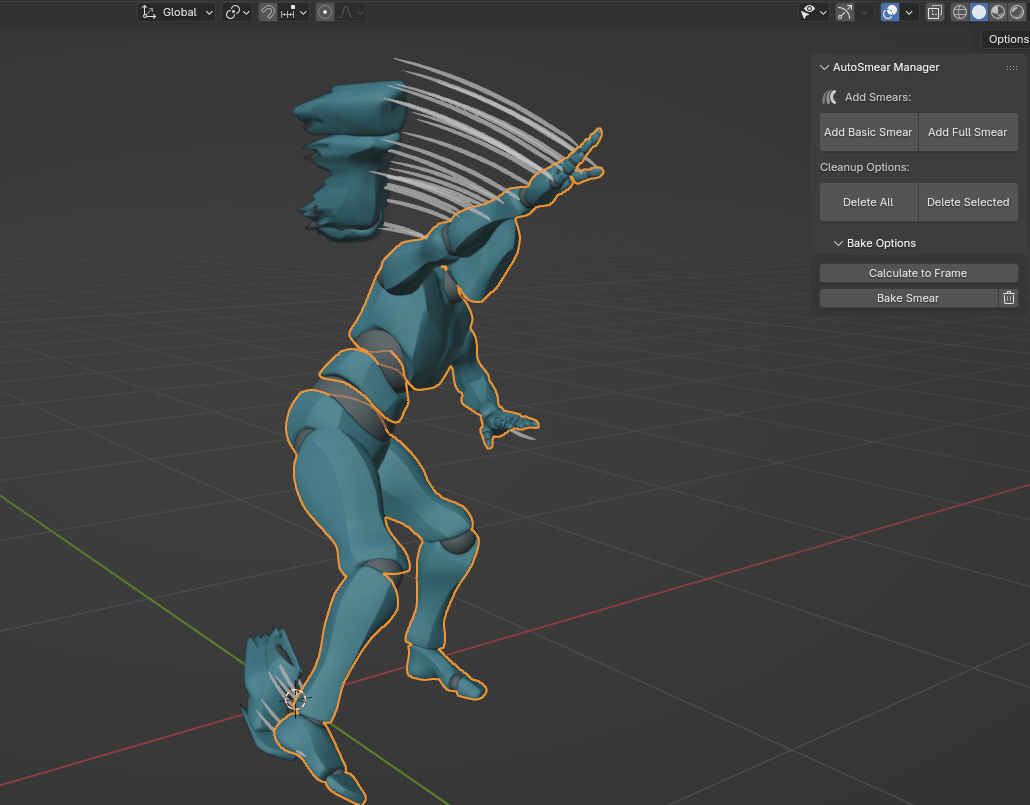Open the selectability and visibility dropdown
This screenshot has width=1030, height=805.
813,12
